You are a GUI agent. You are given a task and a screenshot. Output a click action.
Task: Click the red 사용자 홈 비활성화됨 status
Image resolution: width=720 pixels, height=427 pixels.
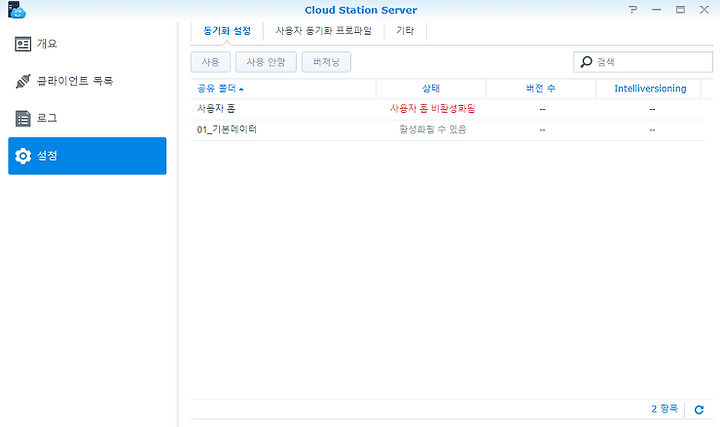[x=432, y=109]
